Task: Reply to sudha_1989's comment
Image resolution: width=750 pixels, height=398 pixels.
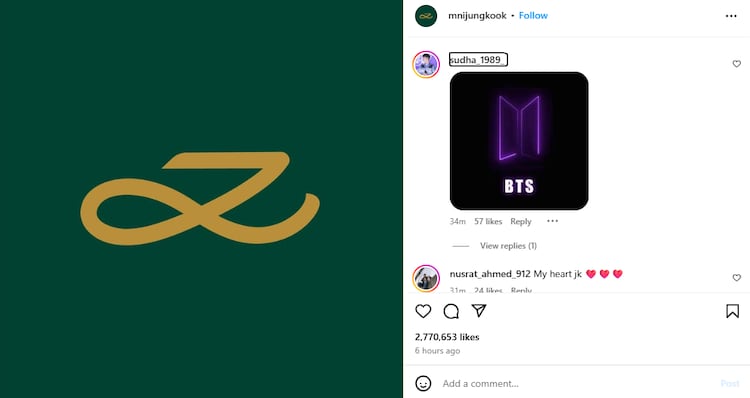Action: (x=520, y=221)
